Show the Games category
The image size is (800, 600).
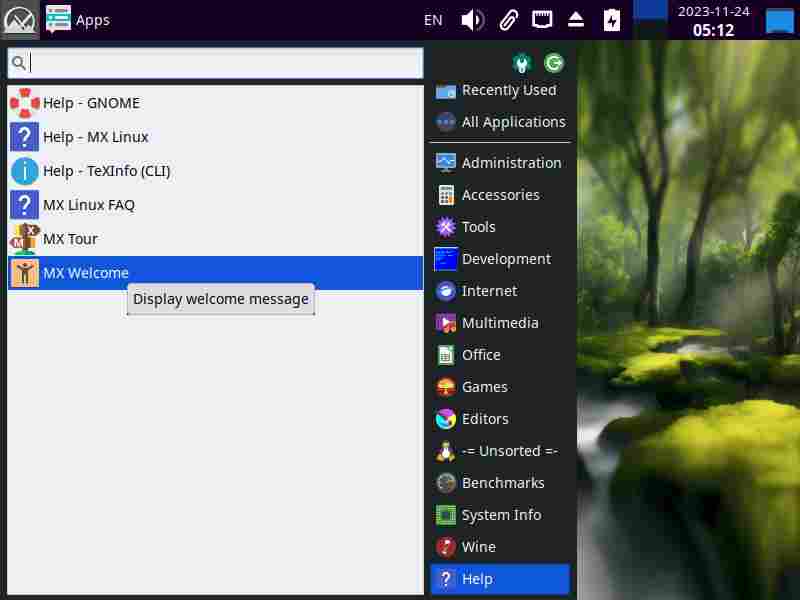tap(501, 387)
